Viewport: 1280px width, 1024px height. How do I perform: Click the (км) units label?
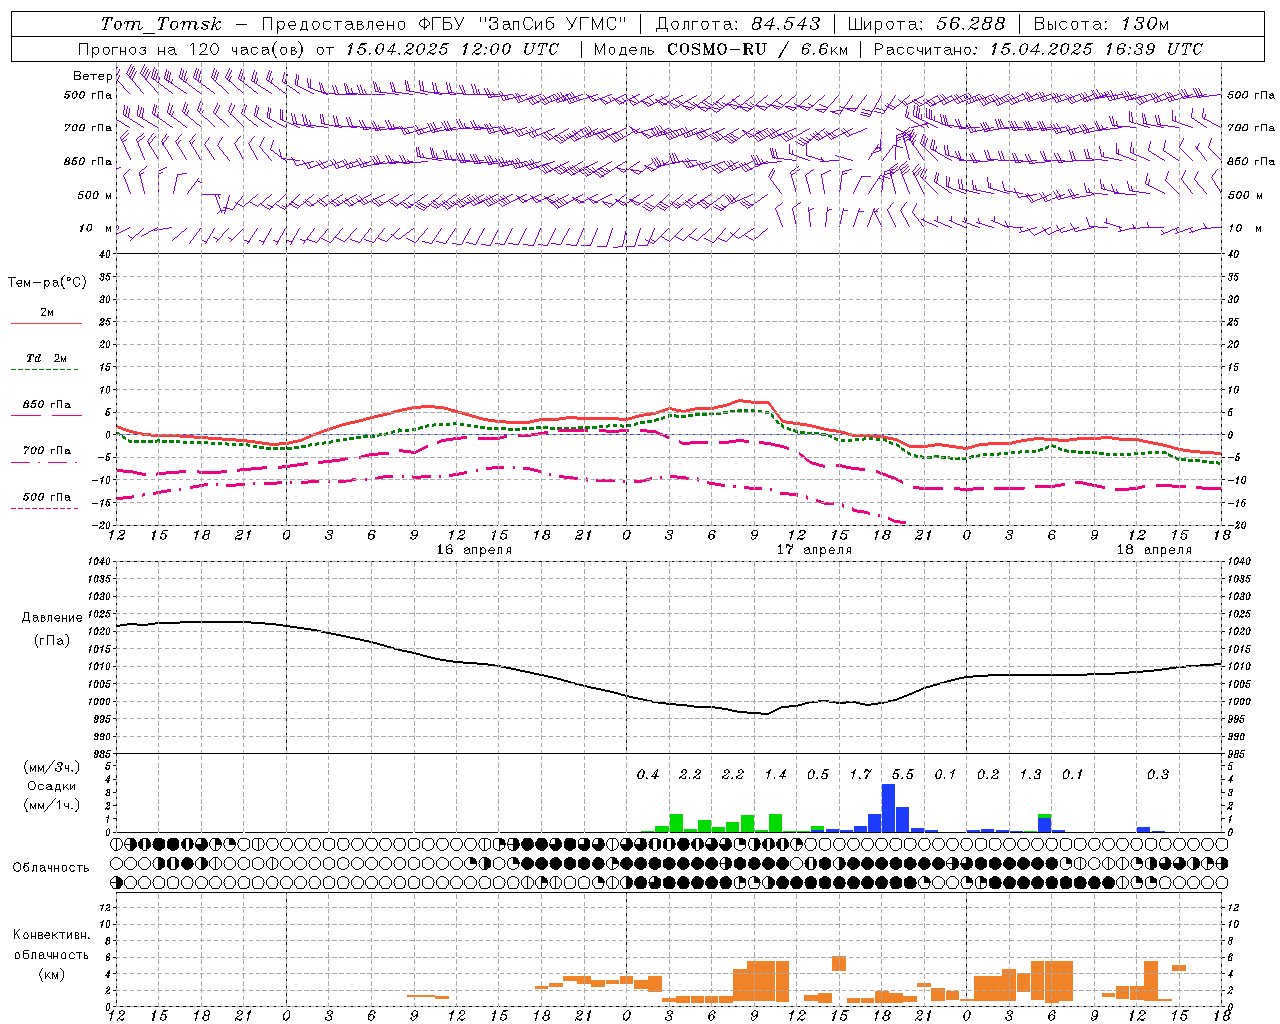[51, 974]
